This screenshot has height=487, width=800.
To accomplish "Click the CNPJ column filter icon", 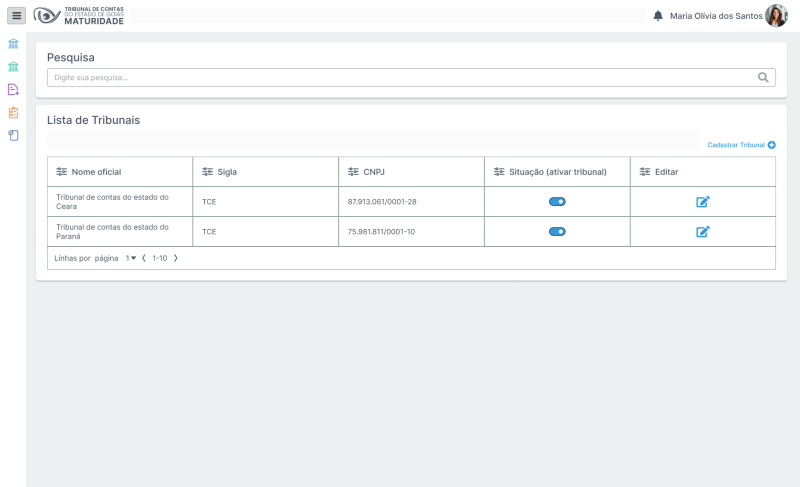I will click(353, 172).
